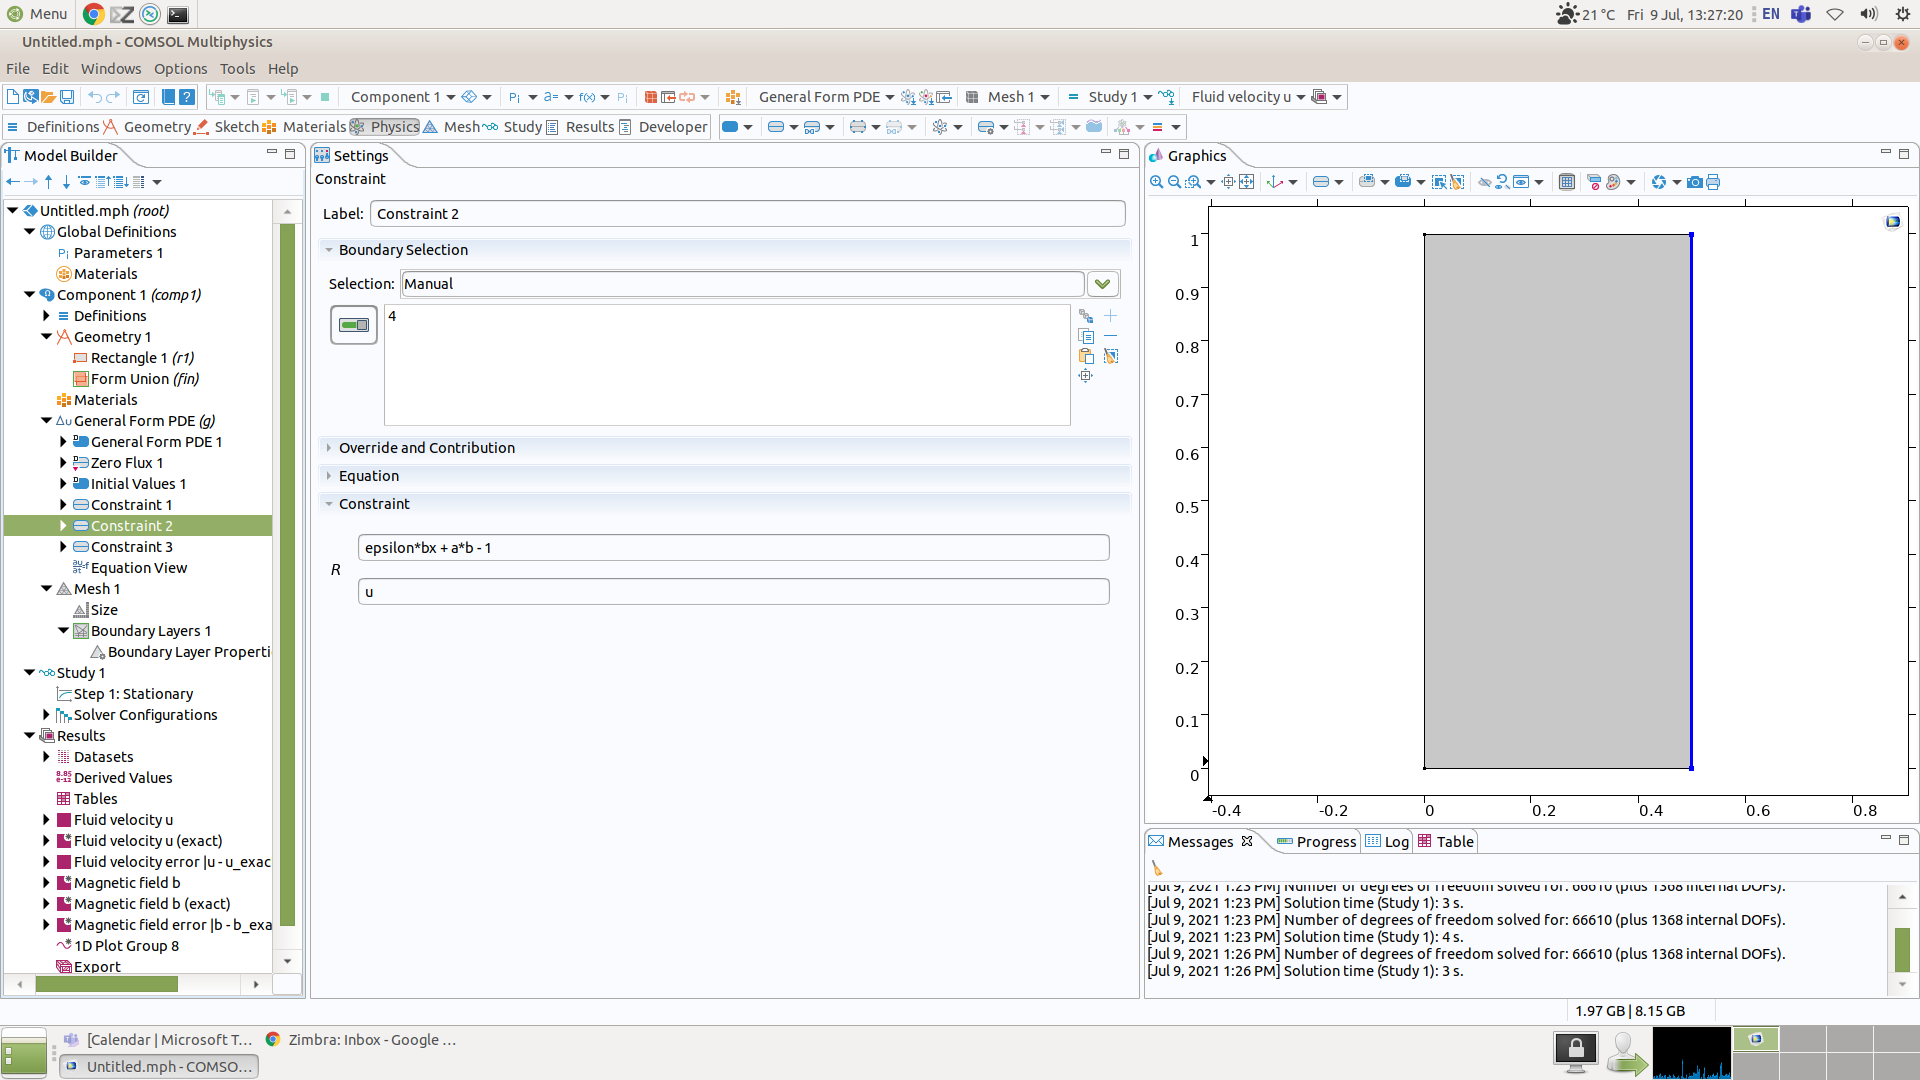Open the Mesh ribbon tab
1920x1080 pixels.
coord(460,127)
